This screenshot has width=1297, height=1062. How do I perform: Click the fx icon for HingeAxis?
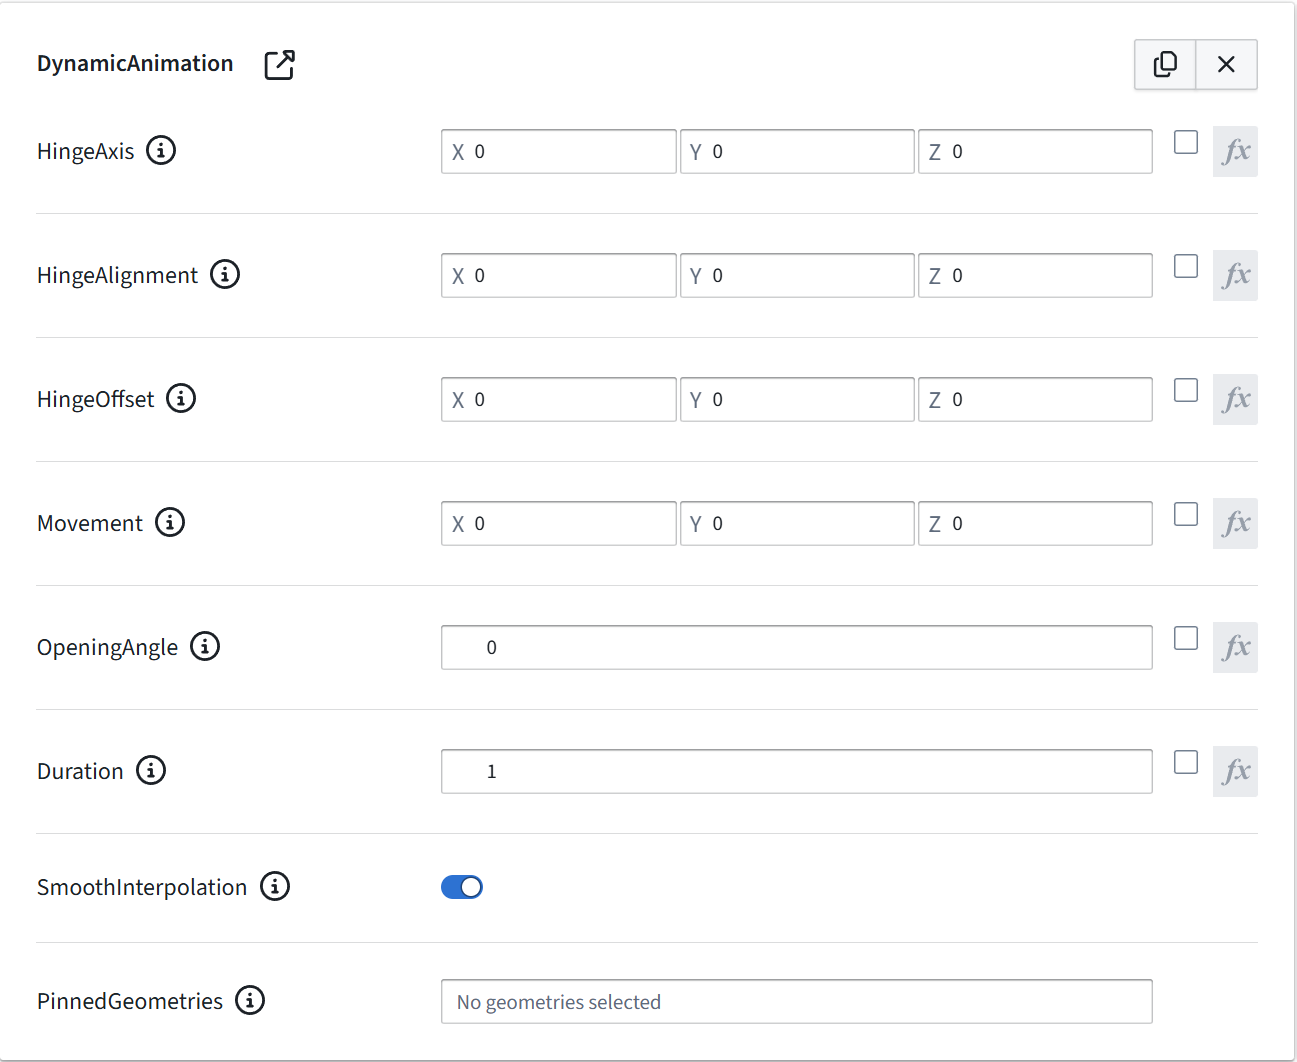(x=1235, y=151)
